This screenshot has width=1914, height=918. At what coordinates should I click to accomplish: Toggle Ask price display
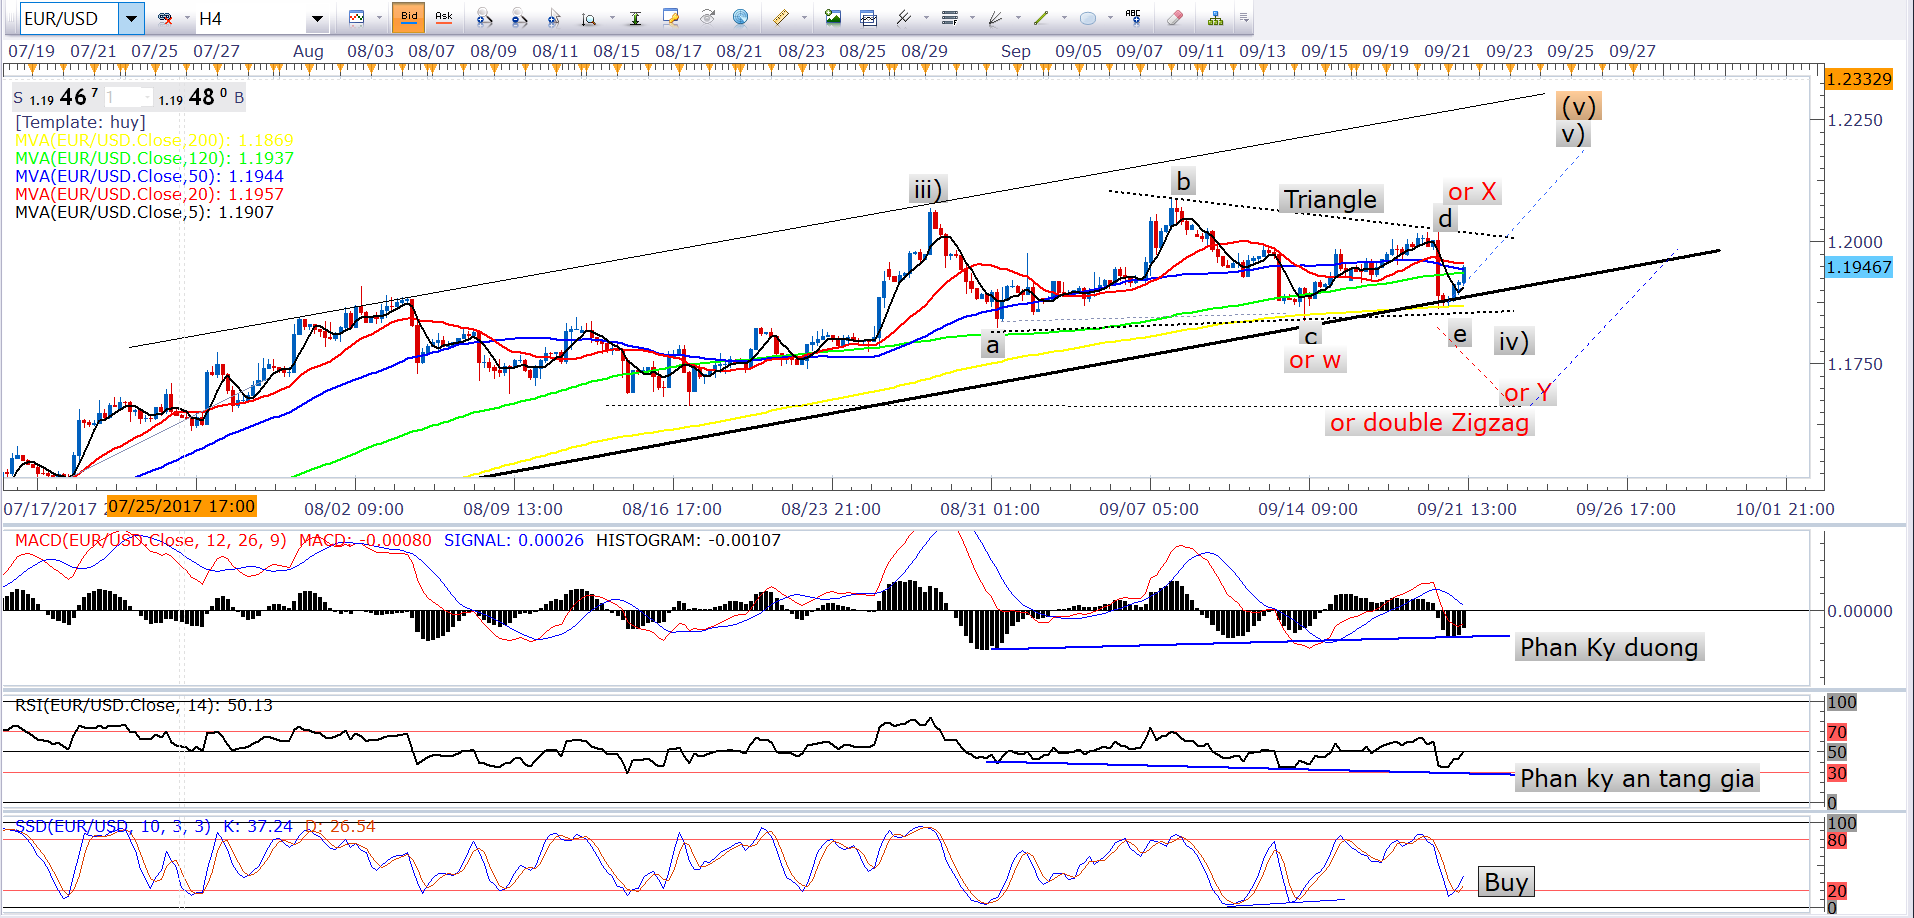pos(443,18)
